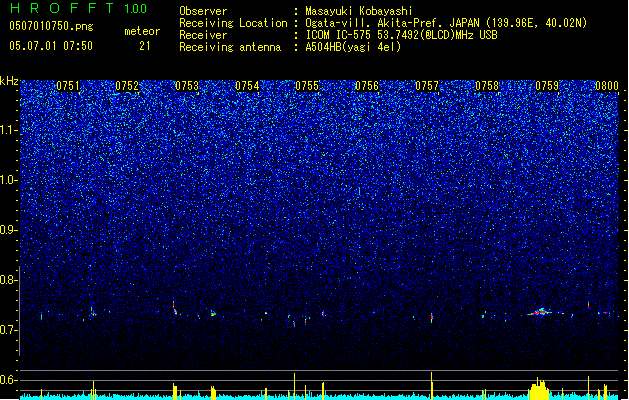
Task: Click the Receiving Location label
Action: coord(233,23)
